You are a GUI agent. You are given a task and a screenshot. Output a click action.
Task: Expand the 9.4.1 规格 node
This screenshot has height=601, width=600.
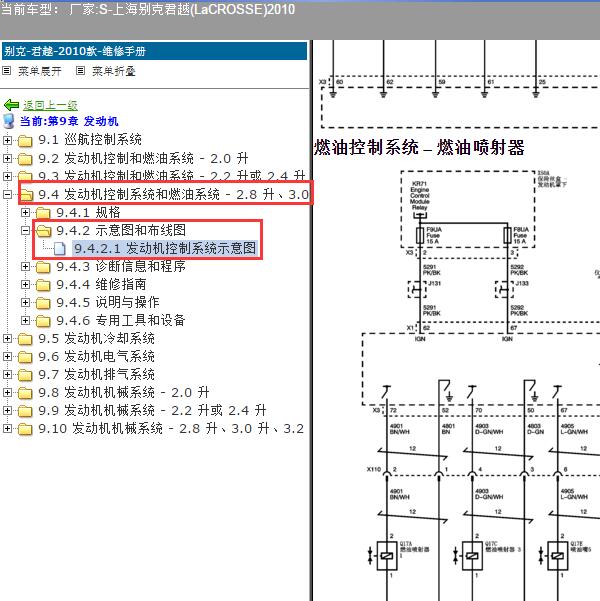coord(25,212)
